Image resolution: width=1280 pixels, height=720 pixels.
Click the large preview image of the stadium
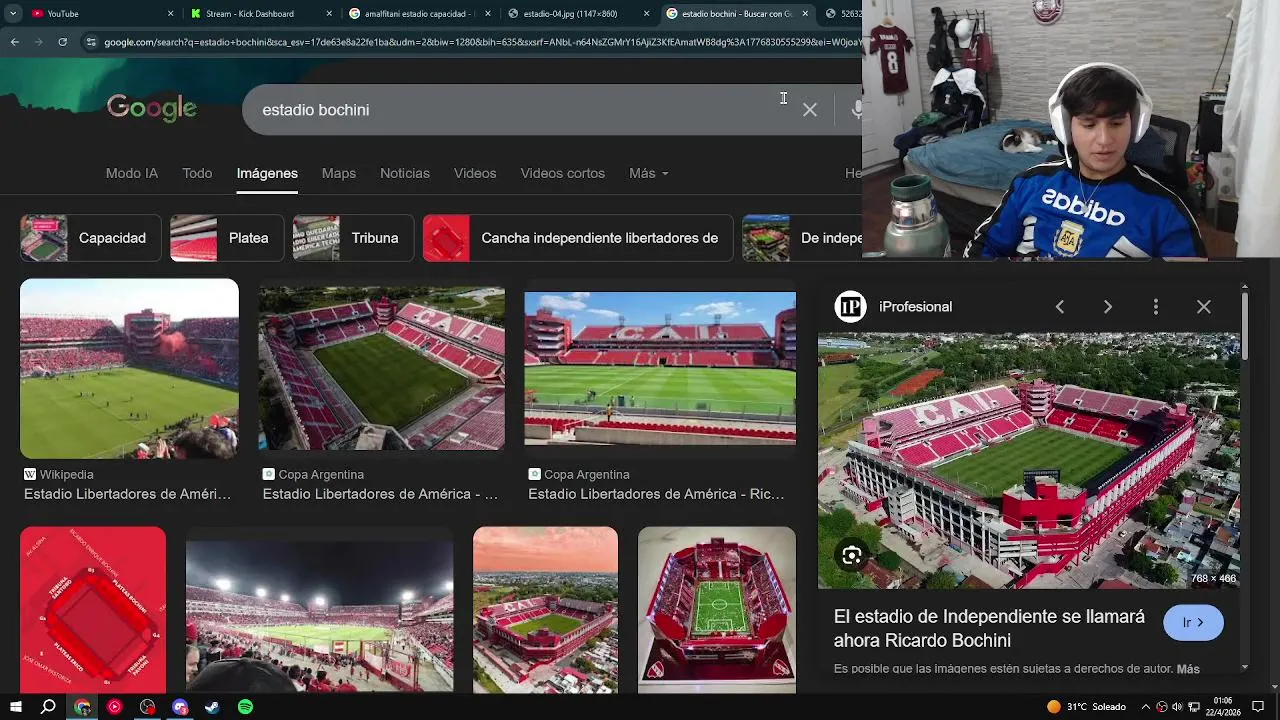1029,461
